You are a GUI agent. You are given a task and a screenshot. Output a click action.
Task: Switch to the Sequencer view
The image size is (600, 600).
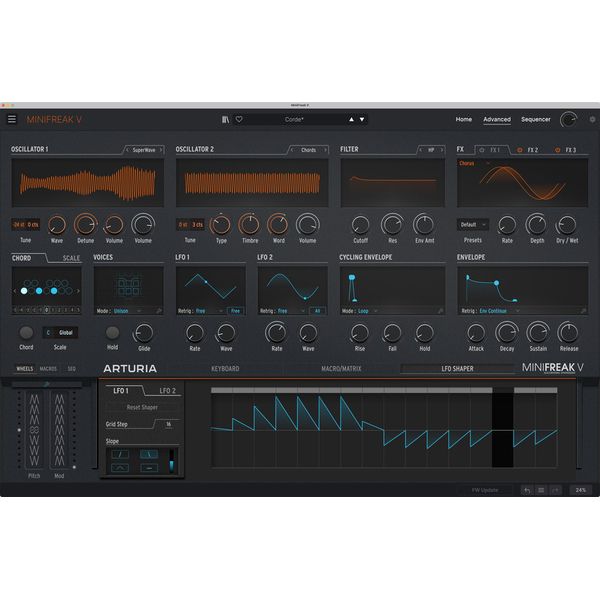536,119
